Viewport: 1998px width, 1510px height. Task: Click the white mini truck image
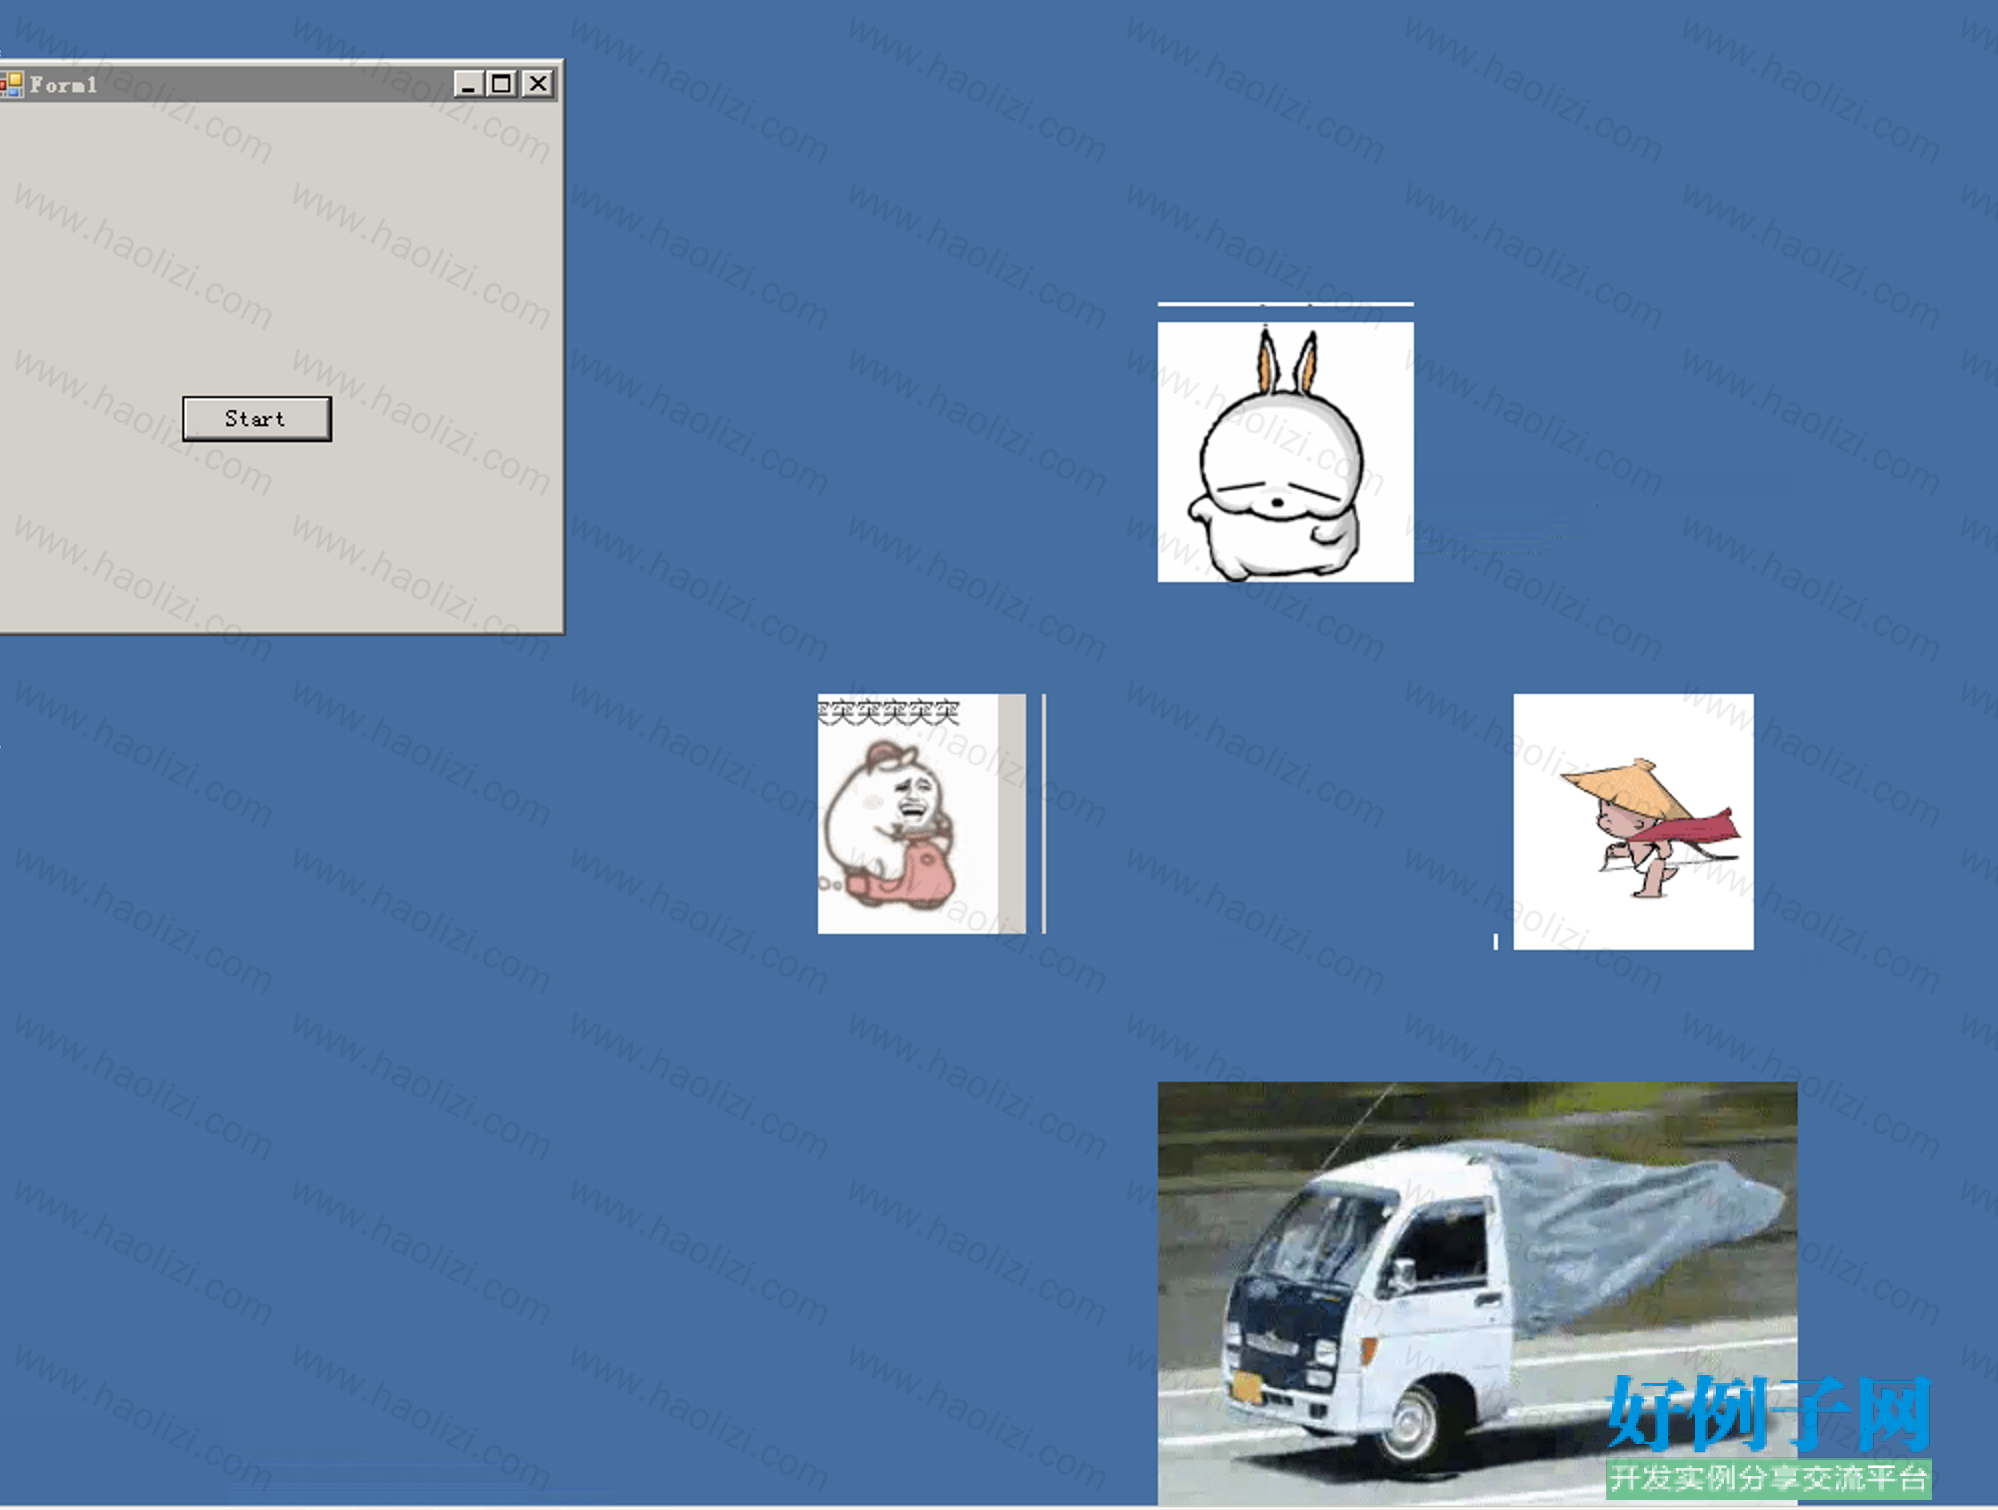1477,1294
